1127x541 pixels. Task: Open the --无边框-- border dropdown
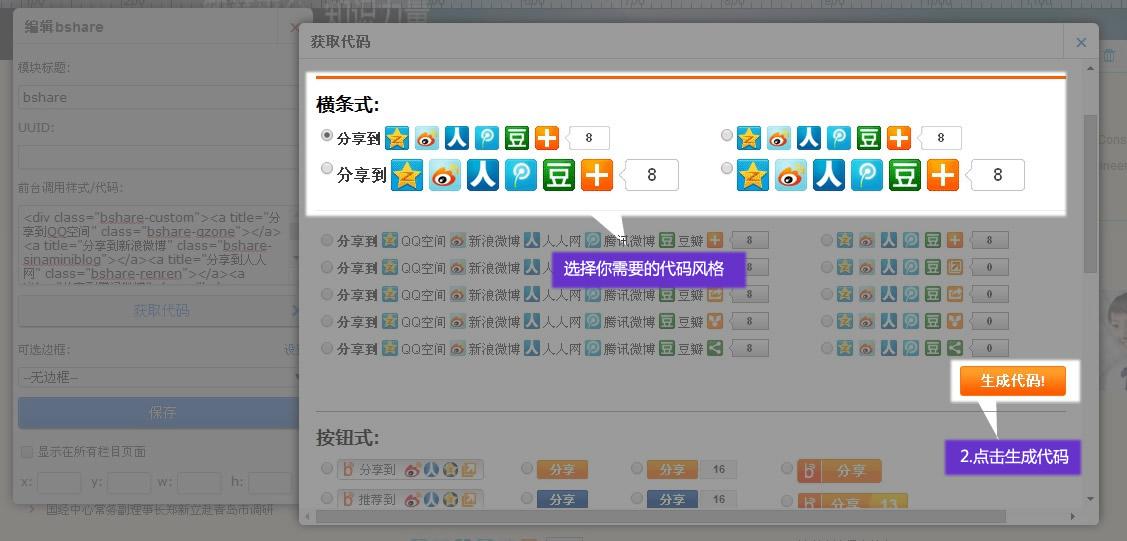click(x=160, y=378)
